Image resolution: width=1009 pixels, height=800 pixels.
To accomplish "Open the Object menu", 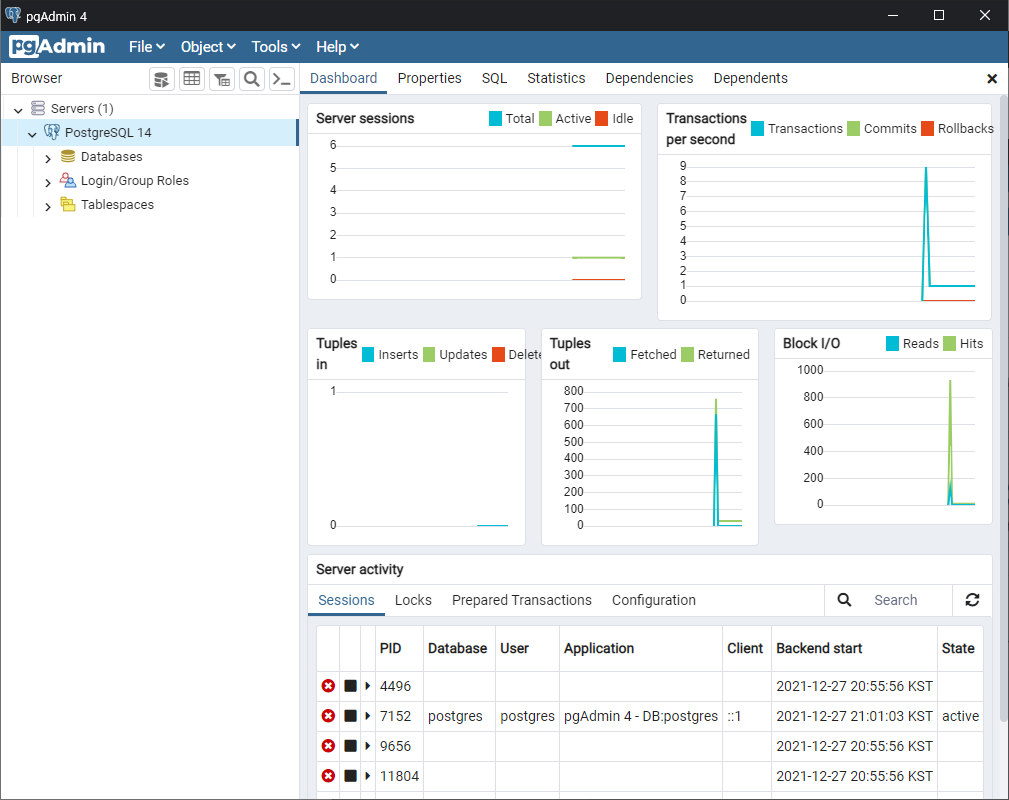I will [x=208, y=47].
